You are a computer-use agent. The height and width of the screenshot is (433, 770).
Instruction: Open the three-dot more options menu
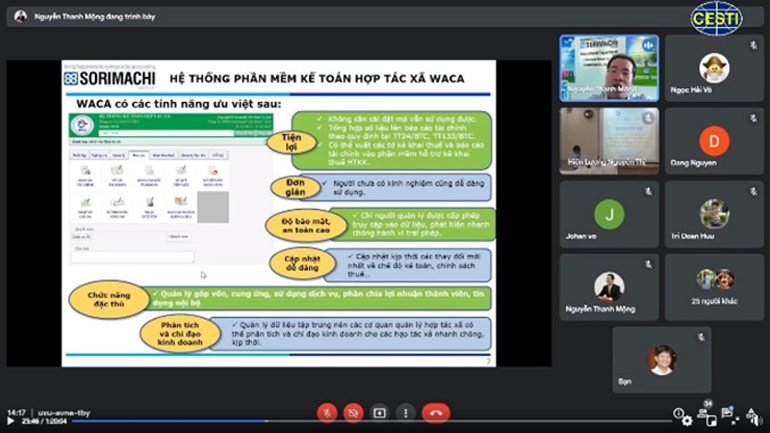[x=406, y=413]
